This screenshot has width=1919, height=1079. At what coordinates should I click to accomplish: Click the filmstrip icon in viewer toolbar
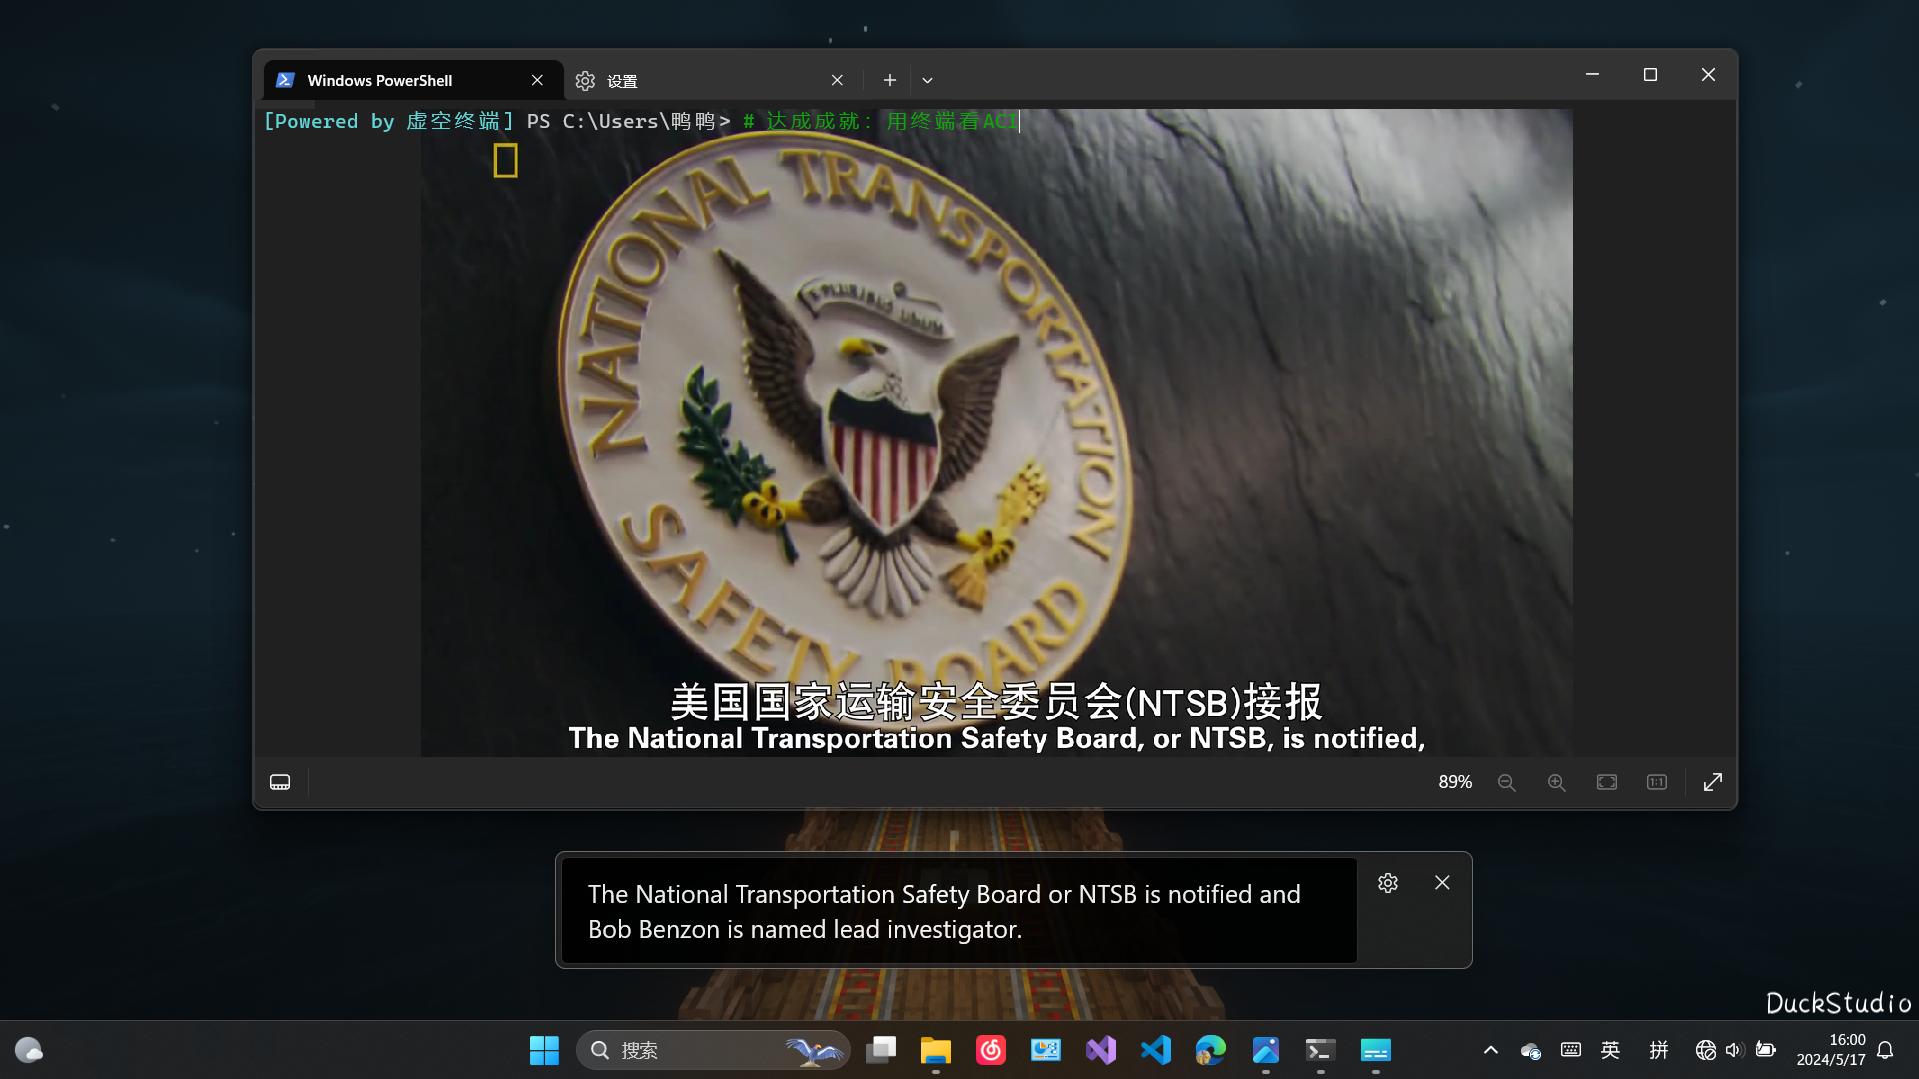(x=280, y=782)
